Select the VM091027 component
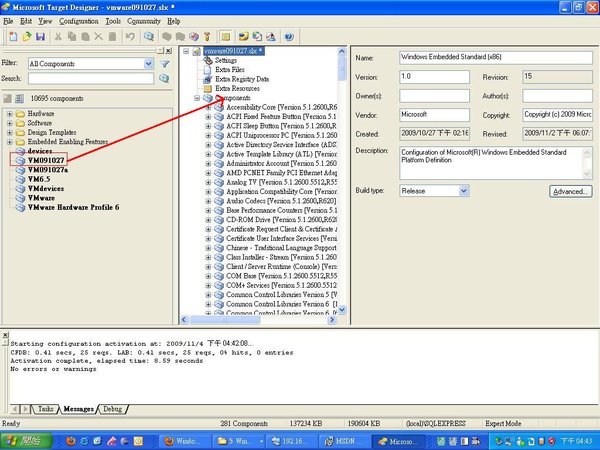This screenshot has height=450, width=600. click(46, 160)
